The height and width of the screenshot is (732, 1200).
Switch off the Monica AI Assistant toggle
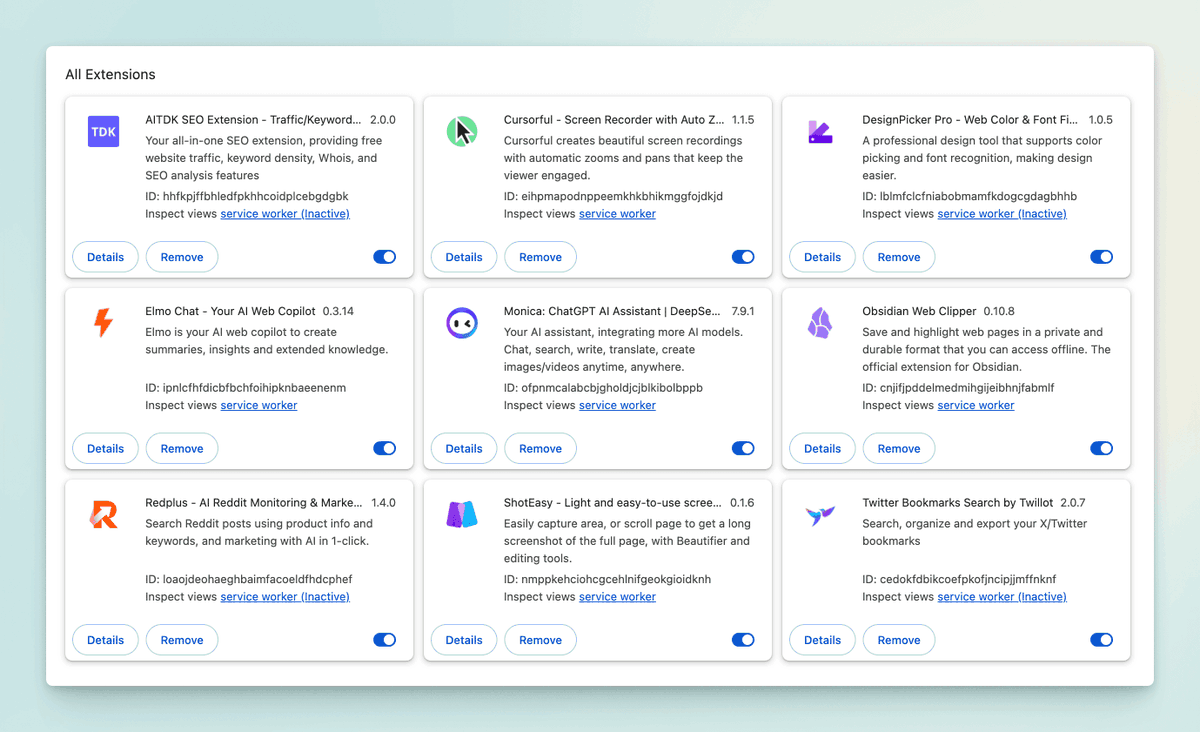click(x=743, y=448)
